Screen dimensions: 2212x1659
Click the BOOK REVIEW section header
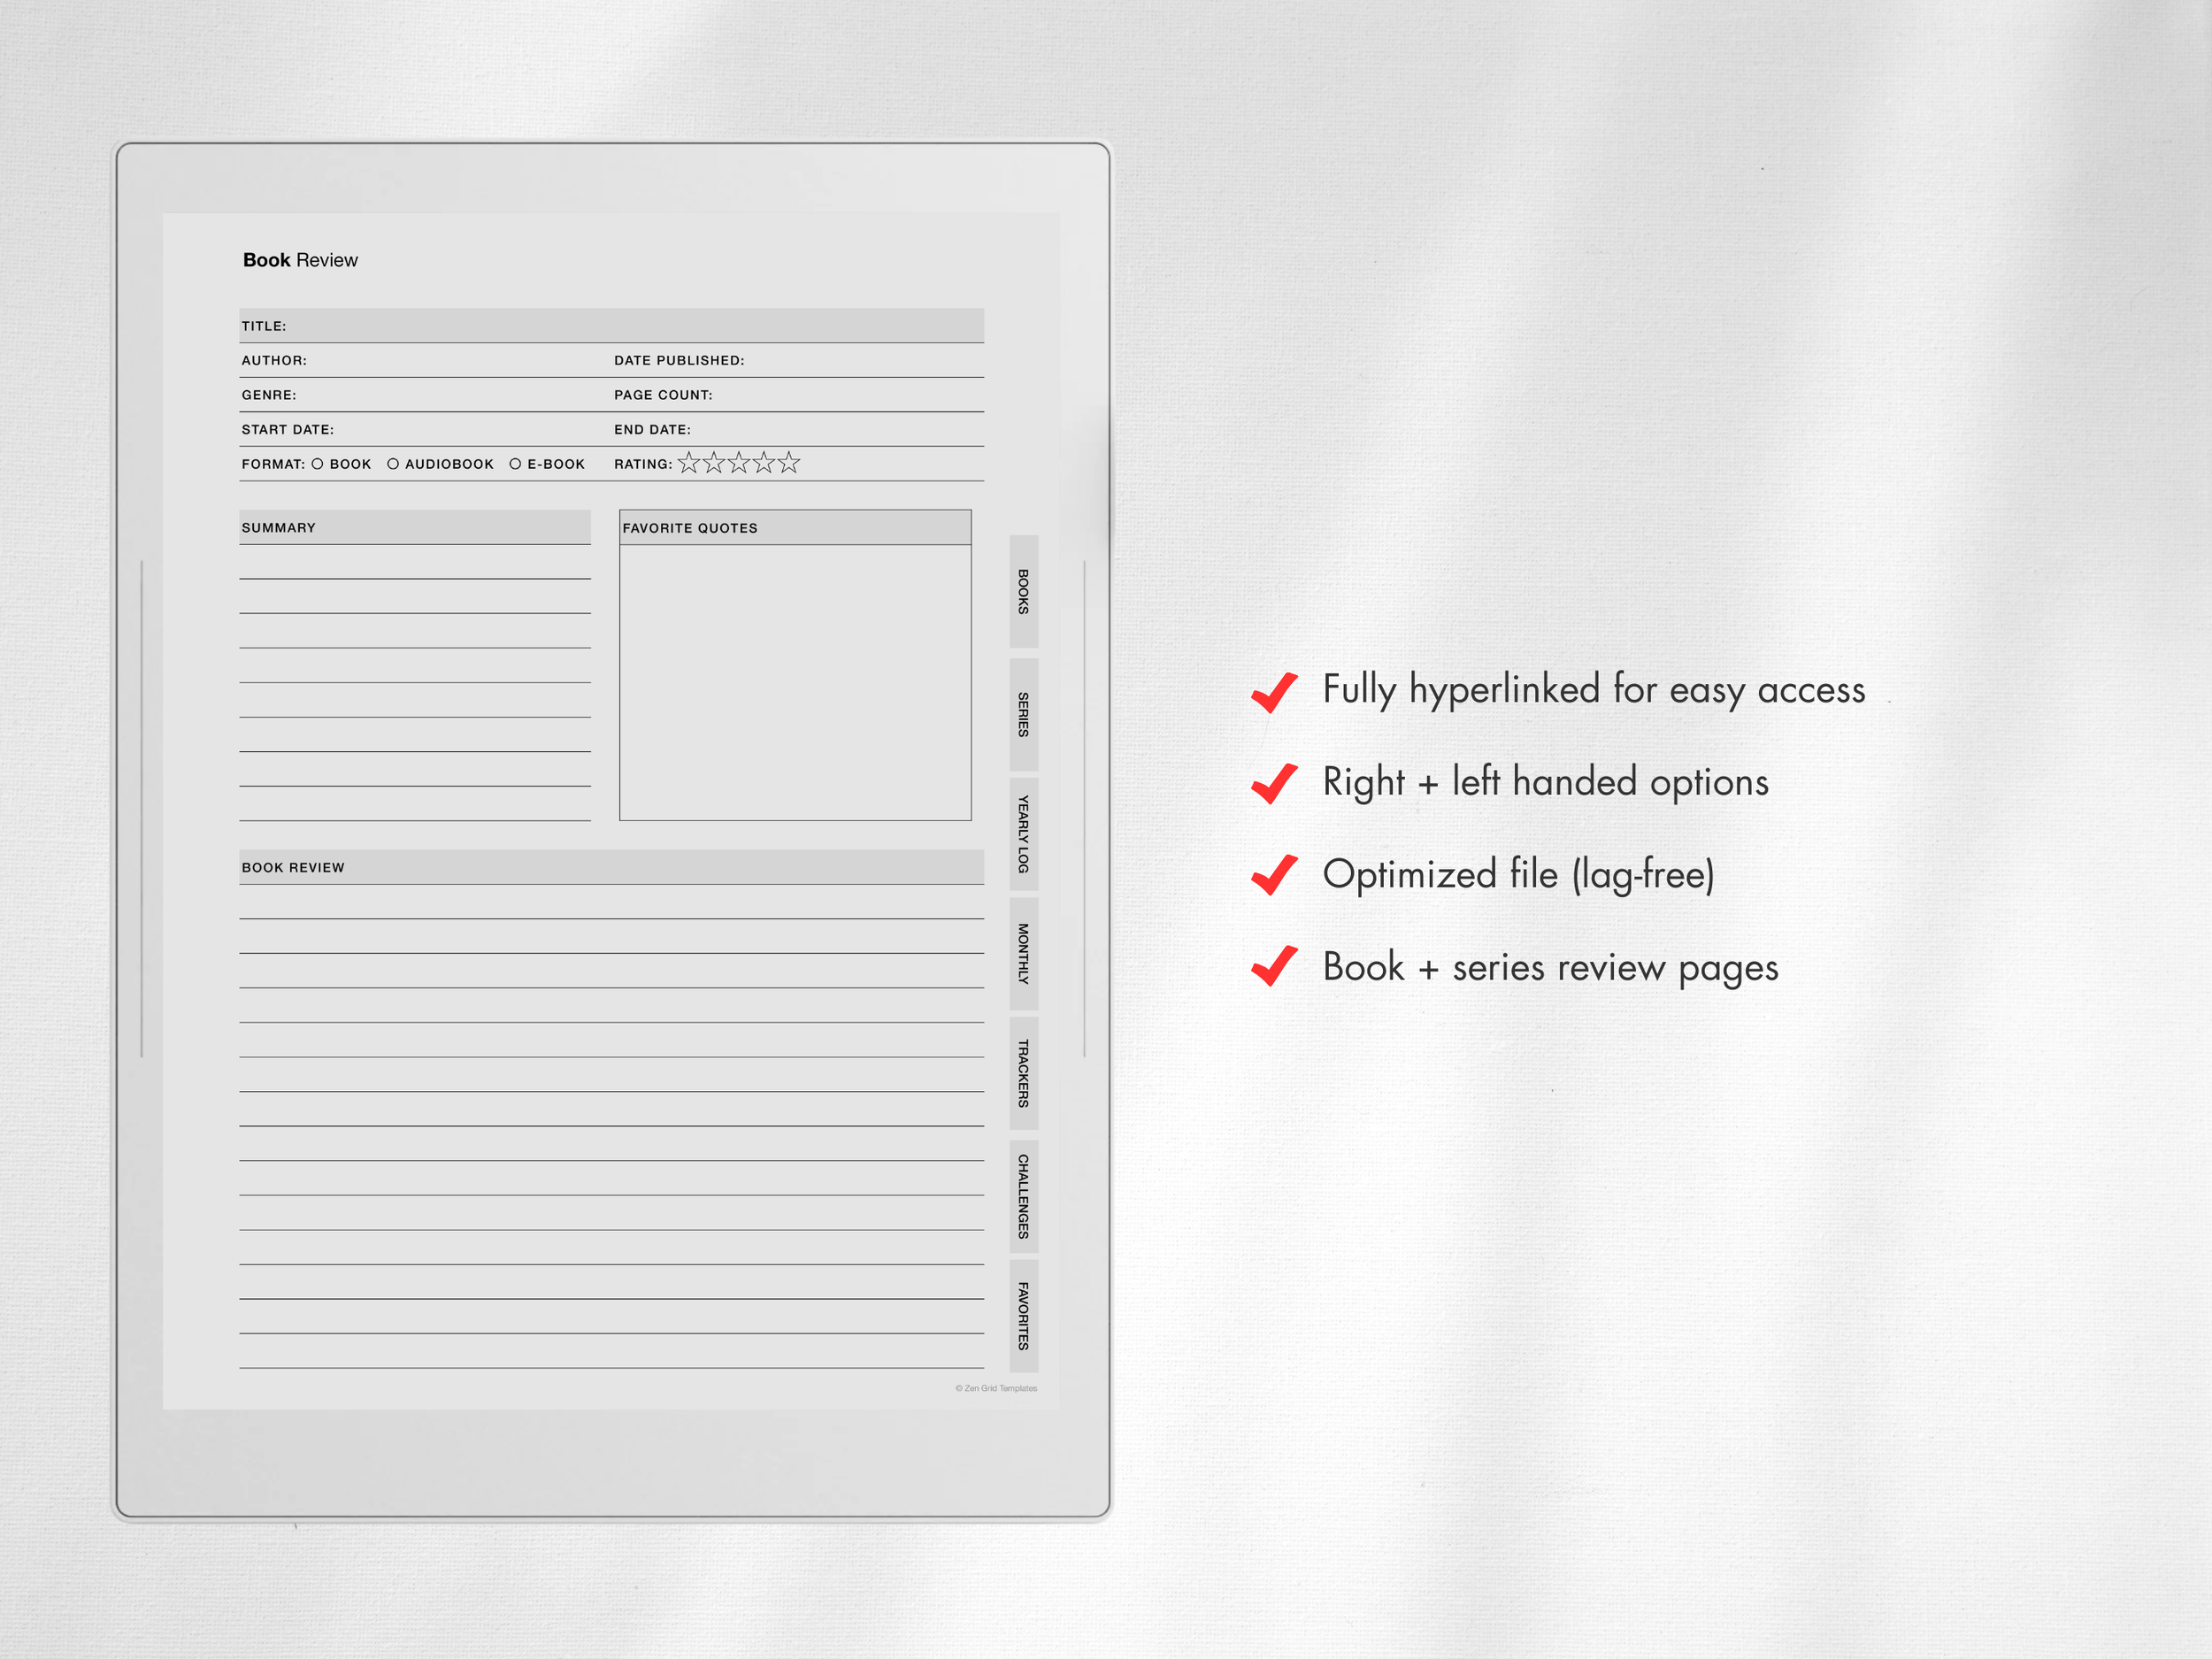[611, 867]
